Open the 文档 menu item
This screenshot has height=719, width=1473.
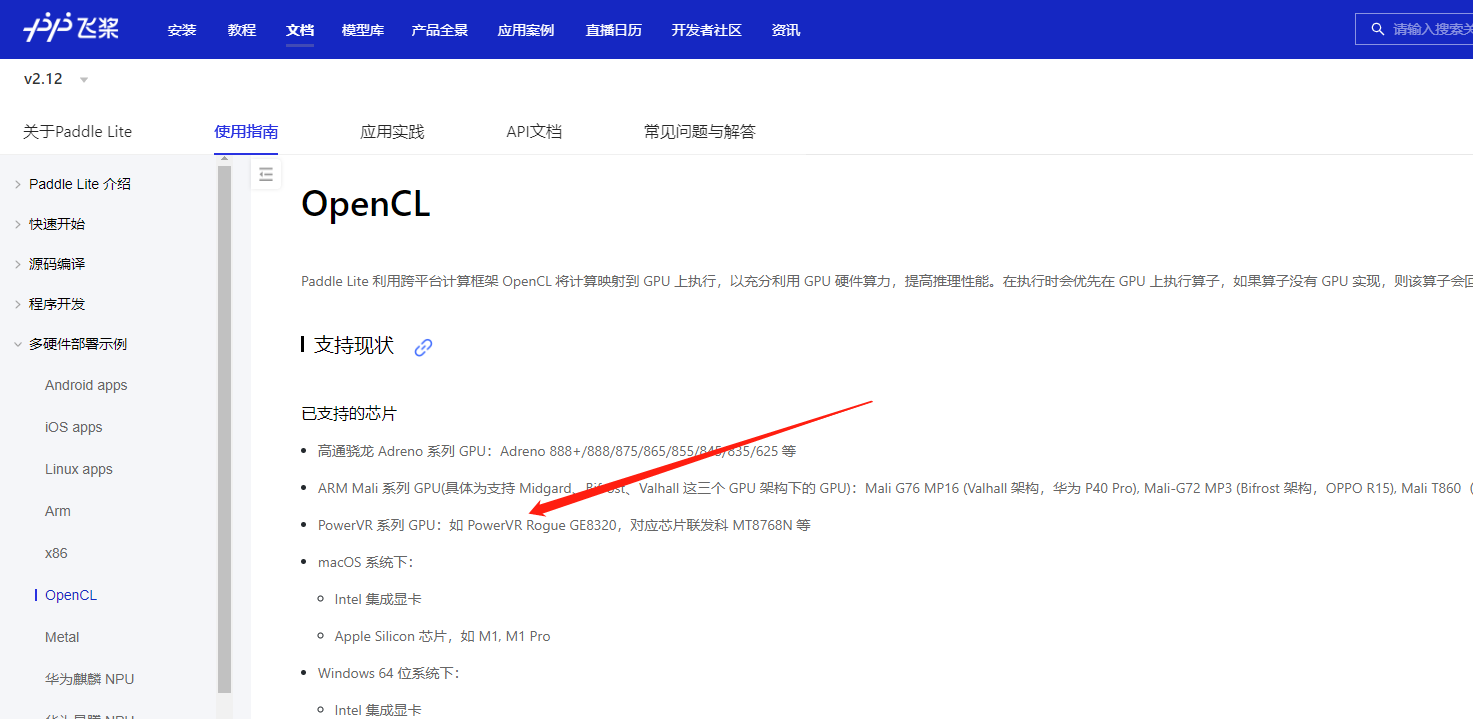pyautogui.click(x=300, y=30)
